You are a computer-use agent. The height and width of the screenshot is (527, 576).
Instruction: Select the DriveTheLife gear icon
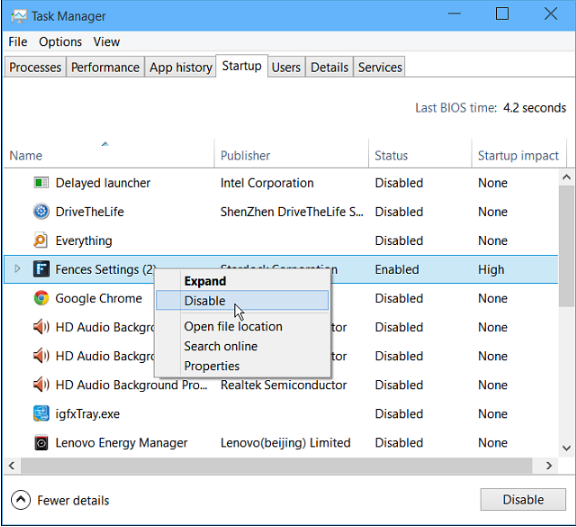(41, 212)
